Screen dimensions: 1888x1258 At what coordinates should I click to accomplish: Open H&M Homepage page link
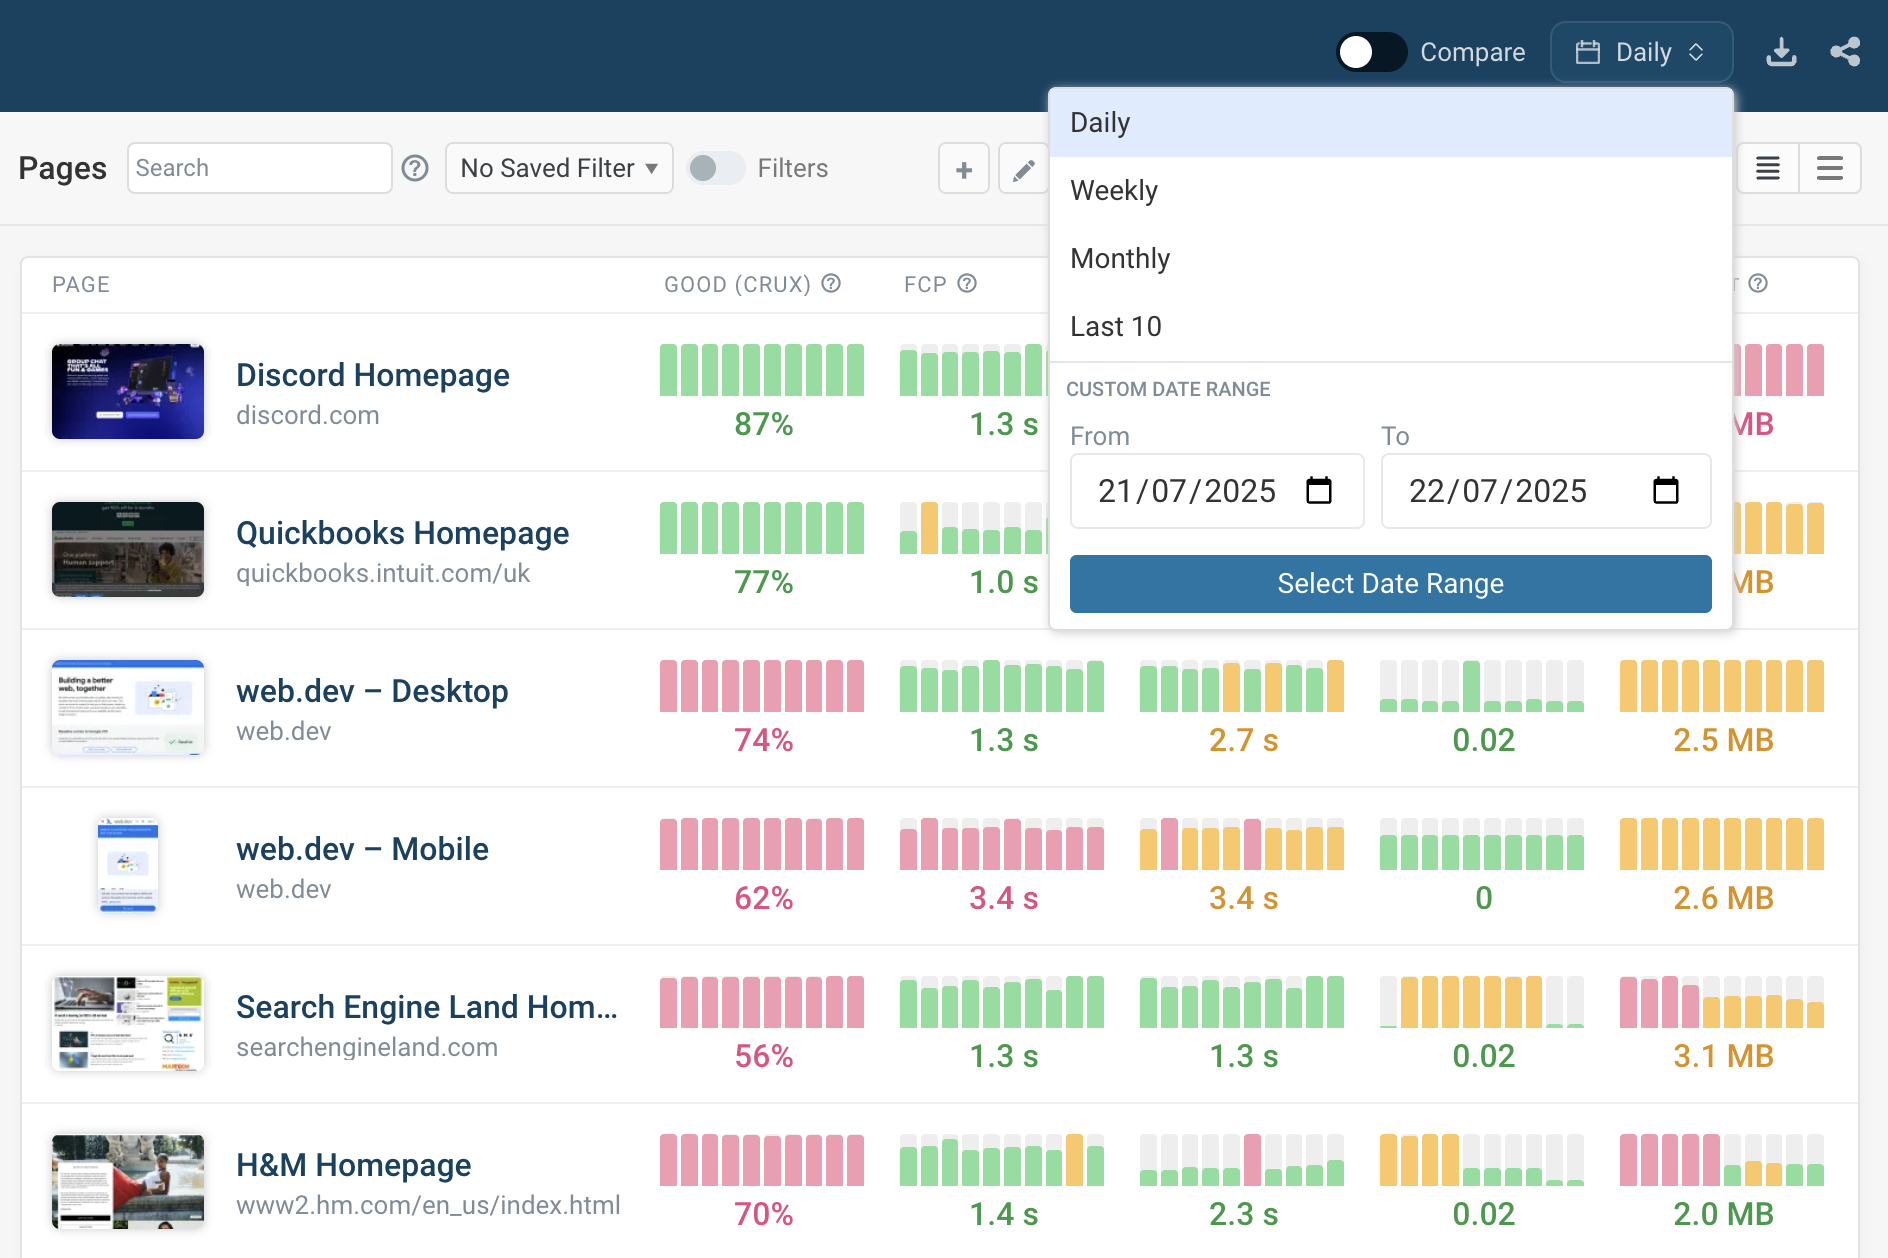pyautogui.click(x=354, y=1165)
